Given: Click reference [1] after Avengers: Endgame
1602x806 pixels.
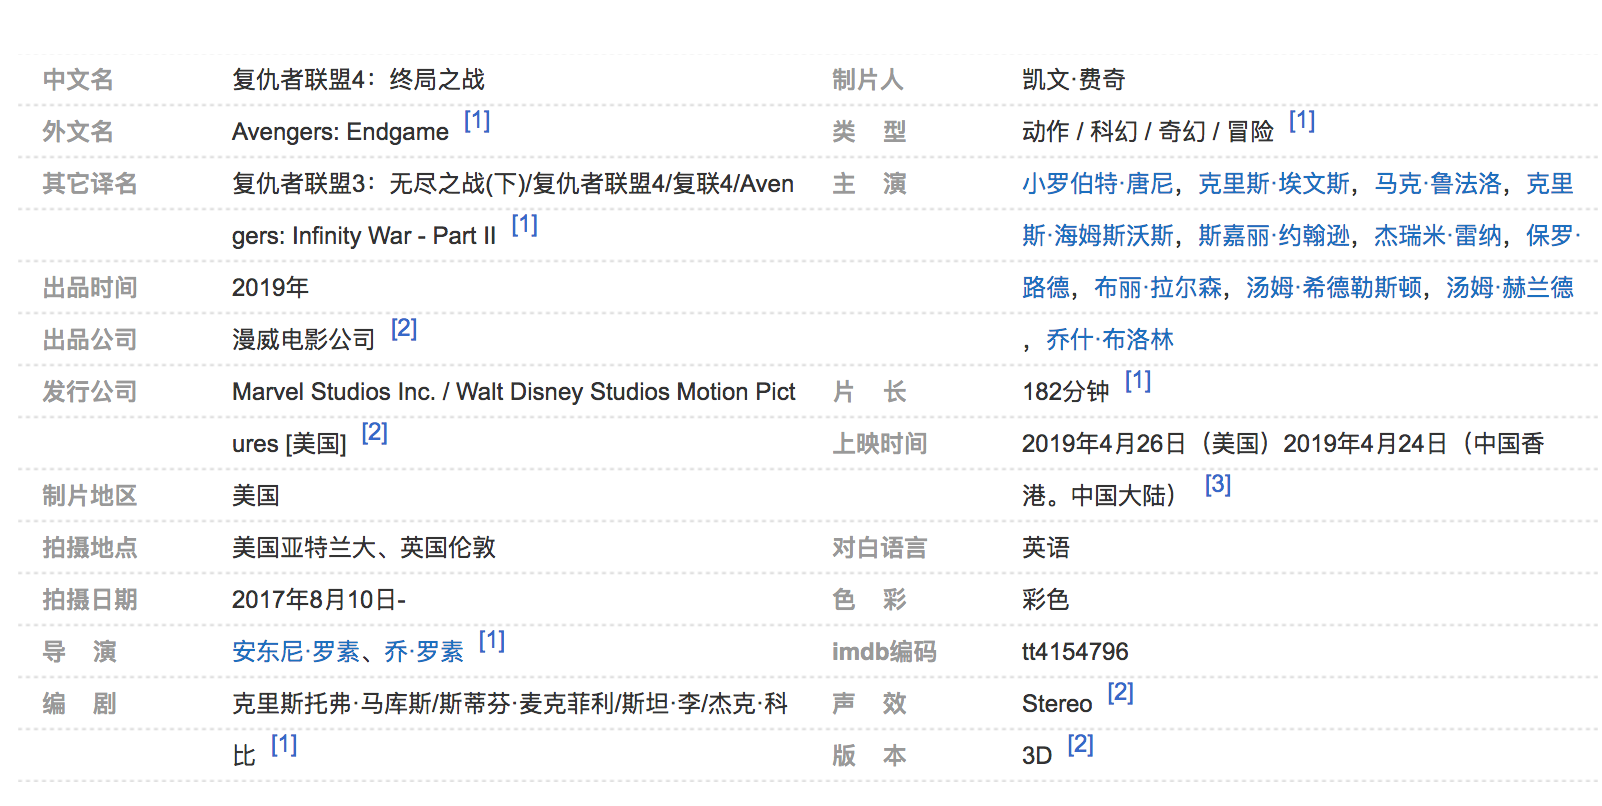Looking at the screenshot, I should click(x=477, y=121).
